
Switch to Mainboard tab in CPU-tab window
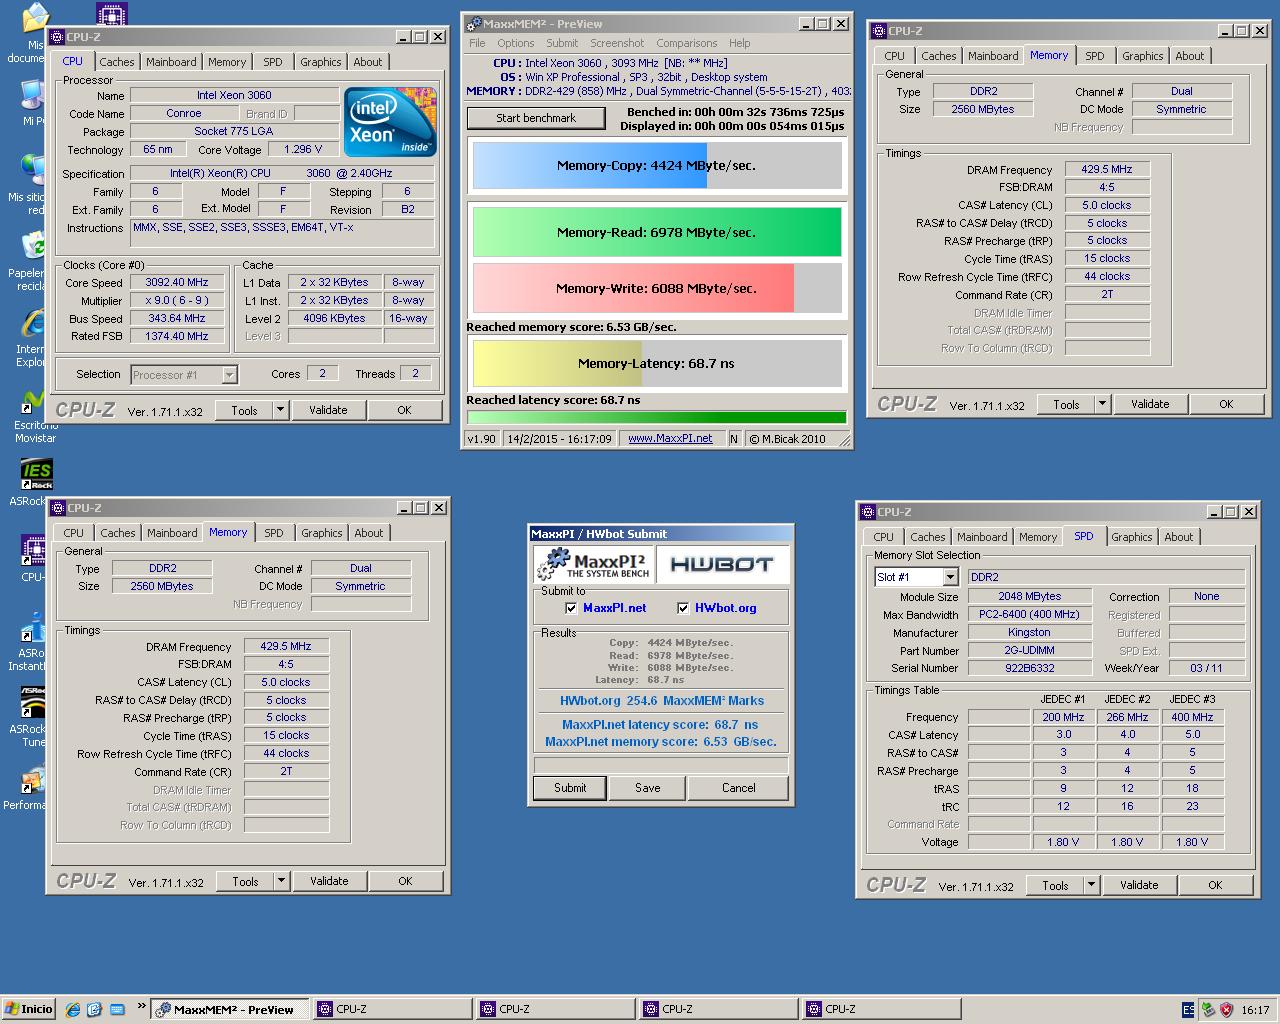pos(171,62)
